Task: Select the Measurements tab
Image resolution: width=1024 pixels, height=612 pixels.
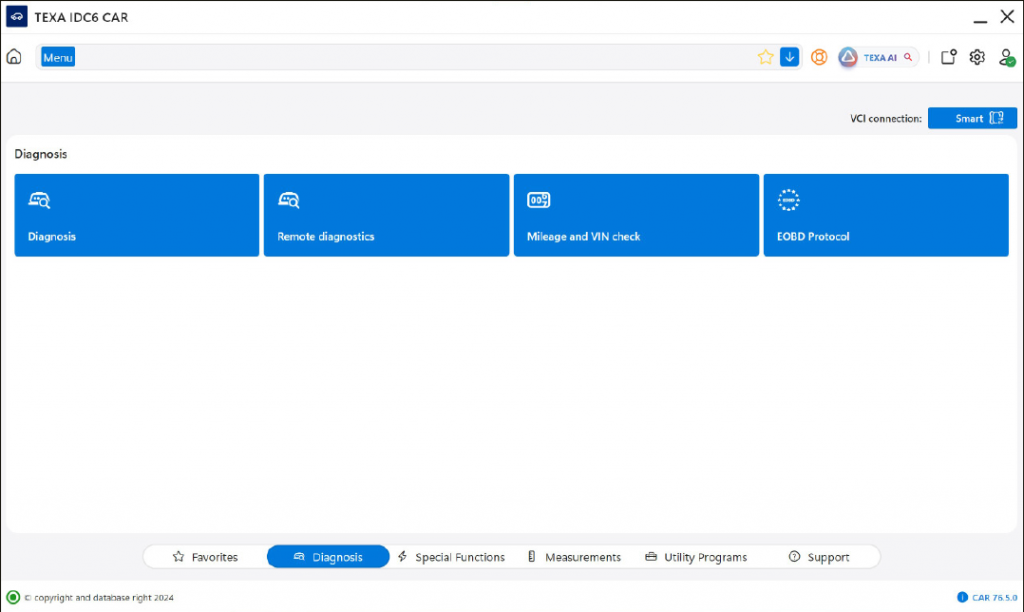Action: [x=575, y=556]
